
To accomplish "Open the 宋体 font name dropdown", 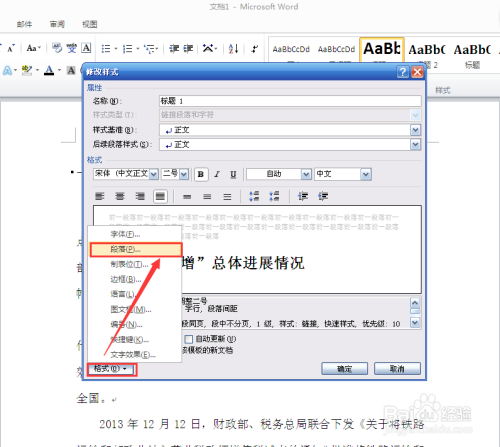I will coord(154,174).
